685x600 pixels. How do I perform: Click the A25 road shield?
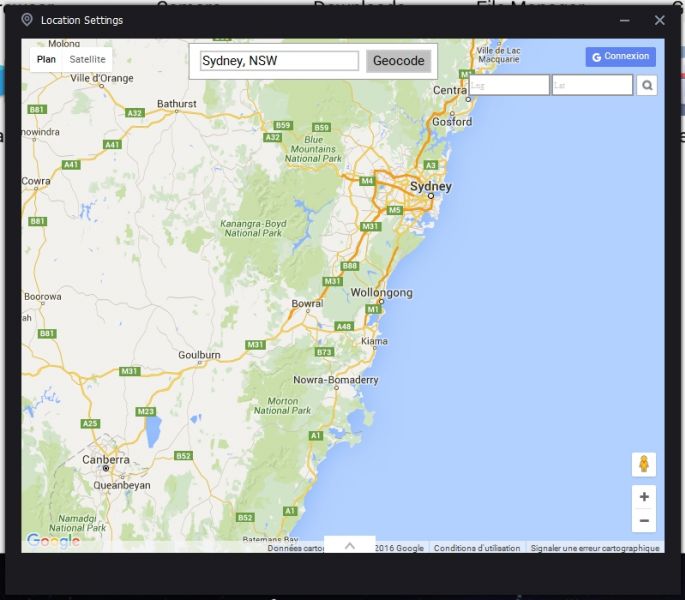point(90,423)
